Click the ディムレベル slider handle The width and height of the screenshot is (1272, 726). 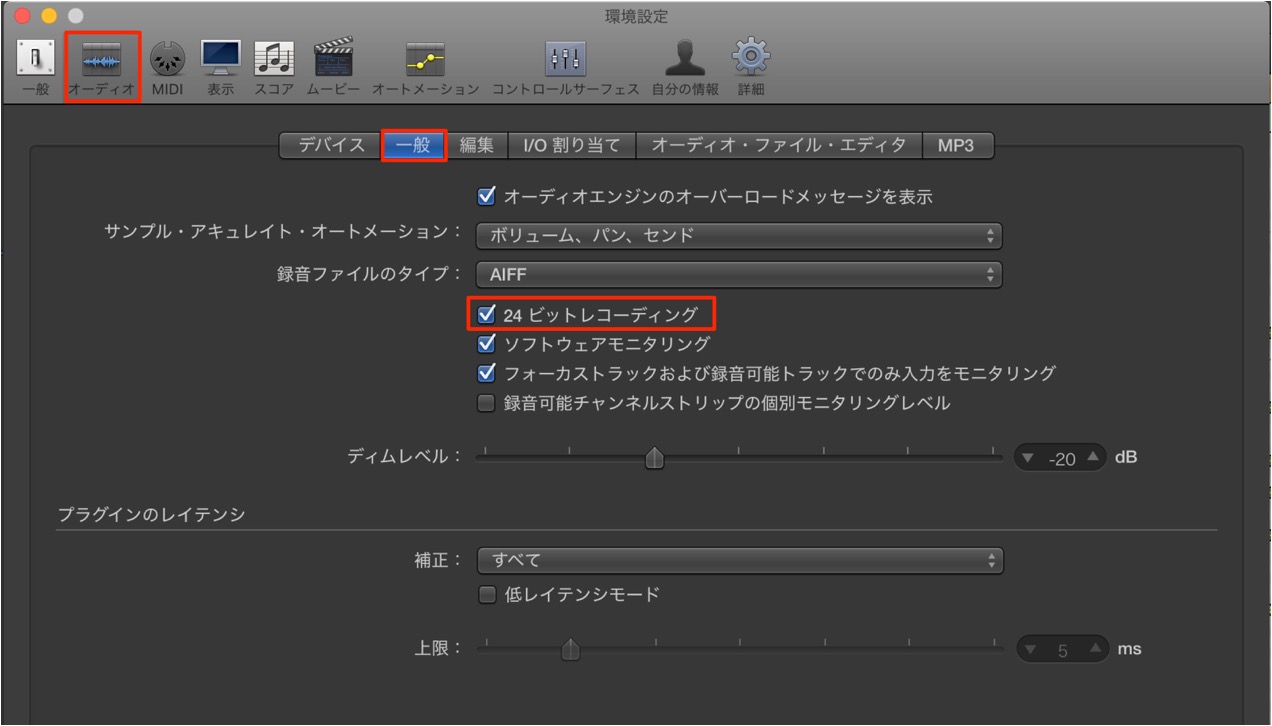click(x=654, y=458)
